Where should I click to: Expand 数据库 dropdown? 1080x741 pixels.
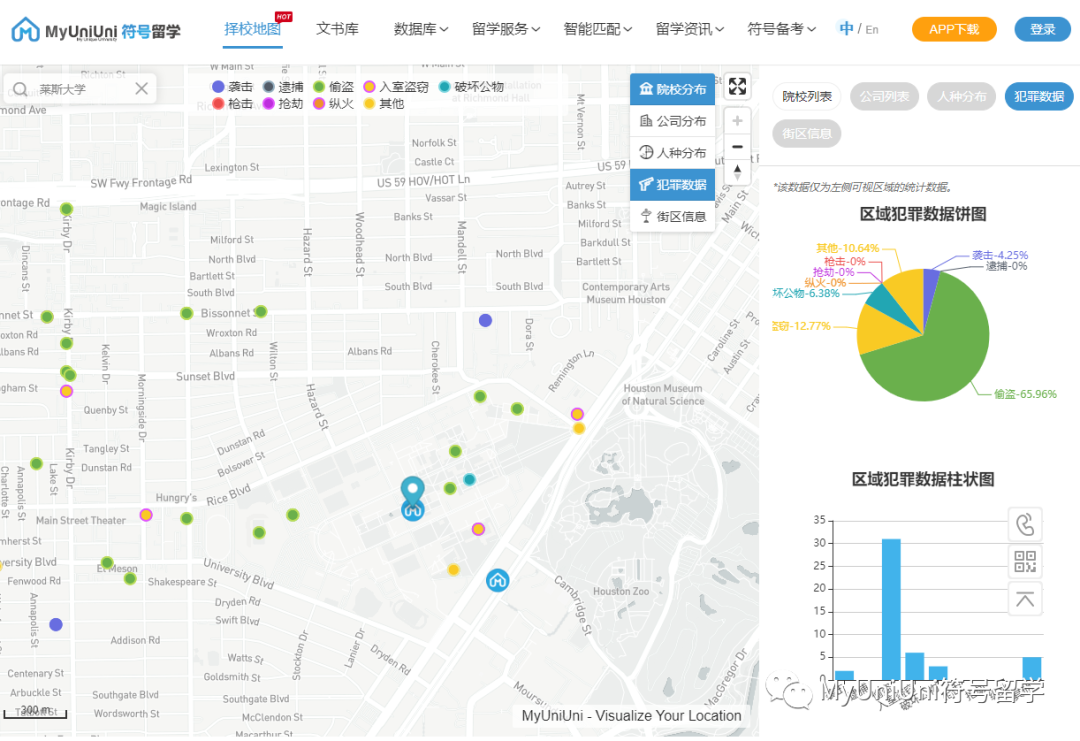pyautogui.click(x=421, y=29)
